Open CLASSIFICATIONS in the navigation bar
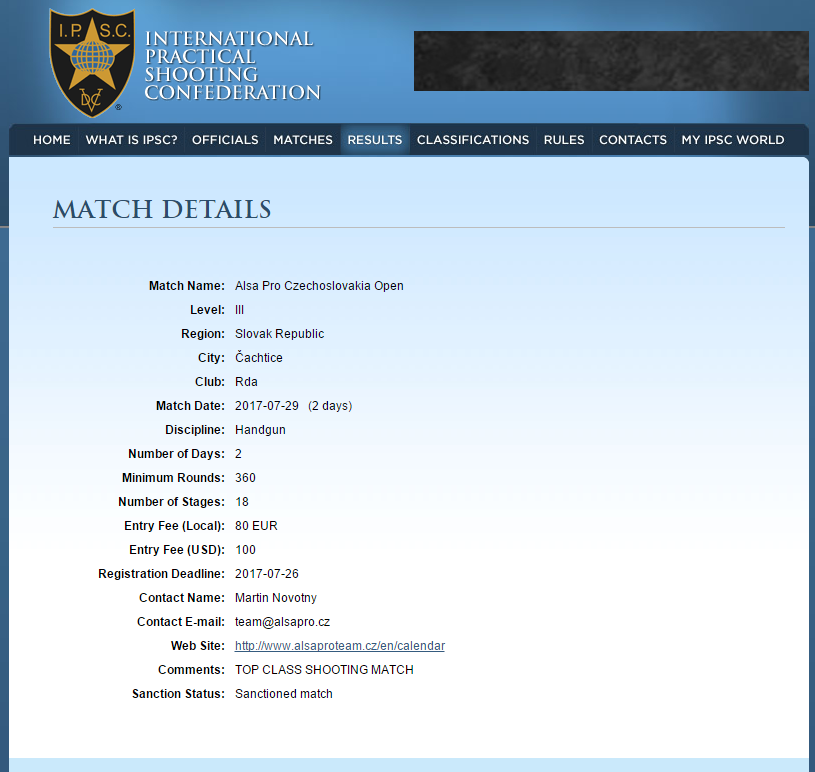This screenshot has height=772, width=815. 473,140
